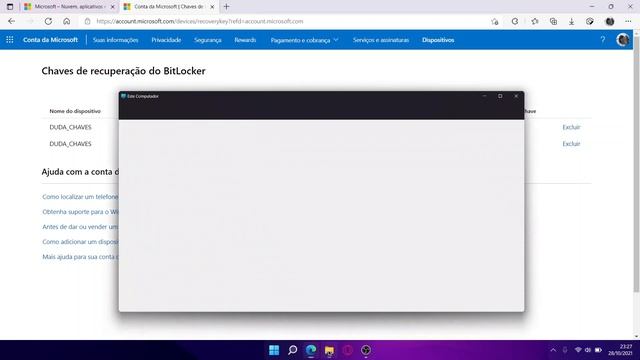The height and width of the screenshot is (360, 640).
Task: Open File Explorer from taskbar
Action: (329, 350)
